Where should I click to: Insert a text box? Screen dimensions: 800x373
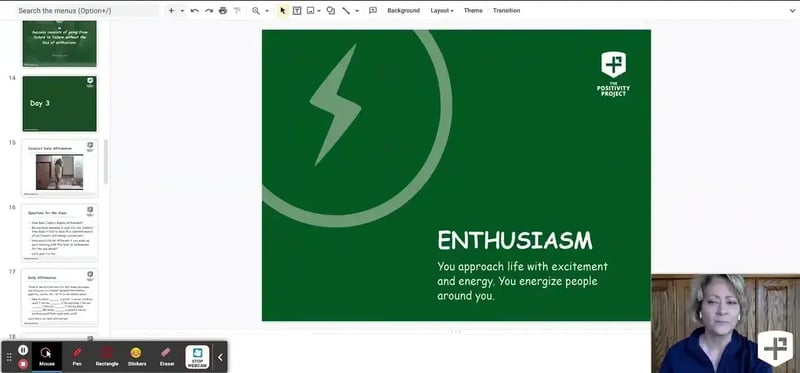tap(297, 11)
